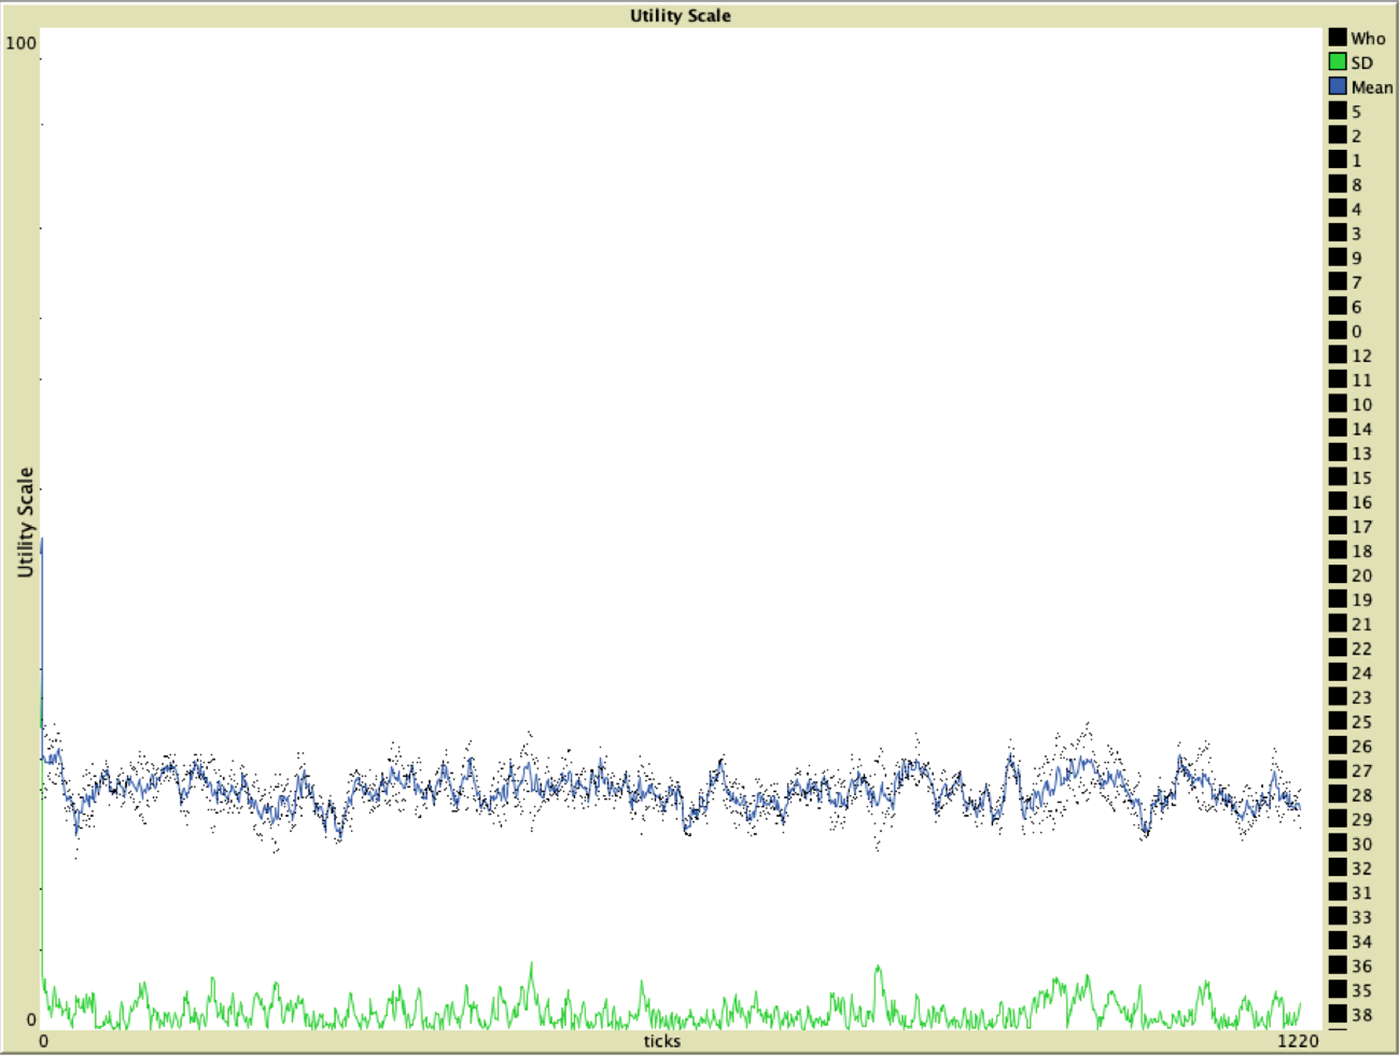
Task: Pick the pen swatch next to '22'
Action: [x=1337, y=648]
